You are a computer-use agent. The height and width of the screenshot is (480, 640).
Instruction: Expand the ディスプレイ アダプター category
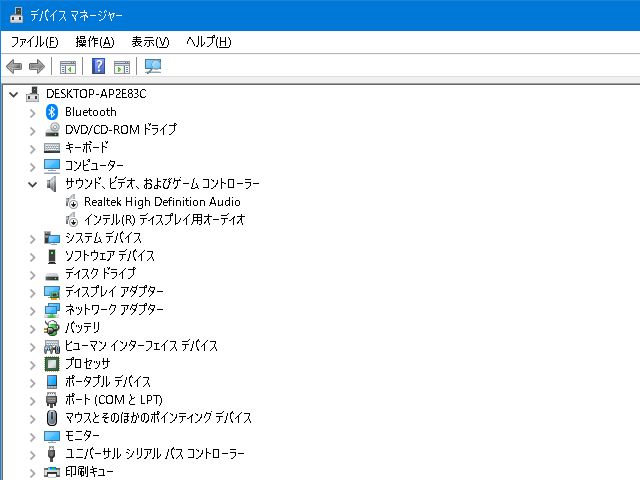(x=32, y=292)
